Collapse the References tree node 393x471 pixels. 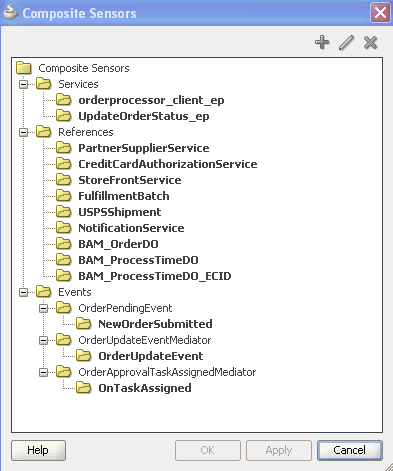[24, 132]
